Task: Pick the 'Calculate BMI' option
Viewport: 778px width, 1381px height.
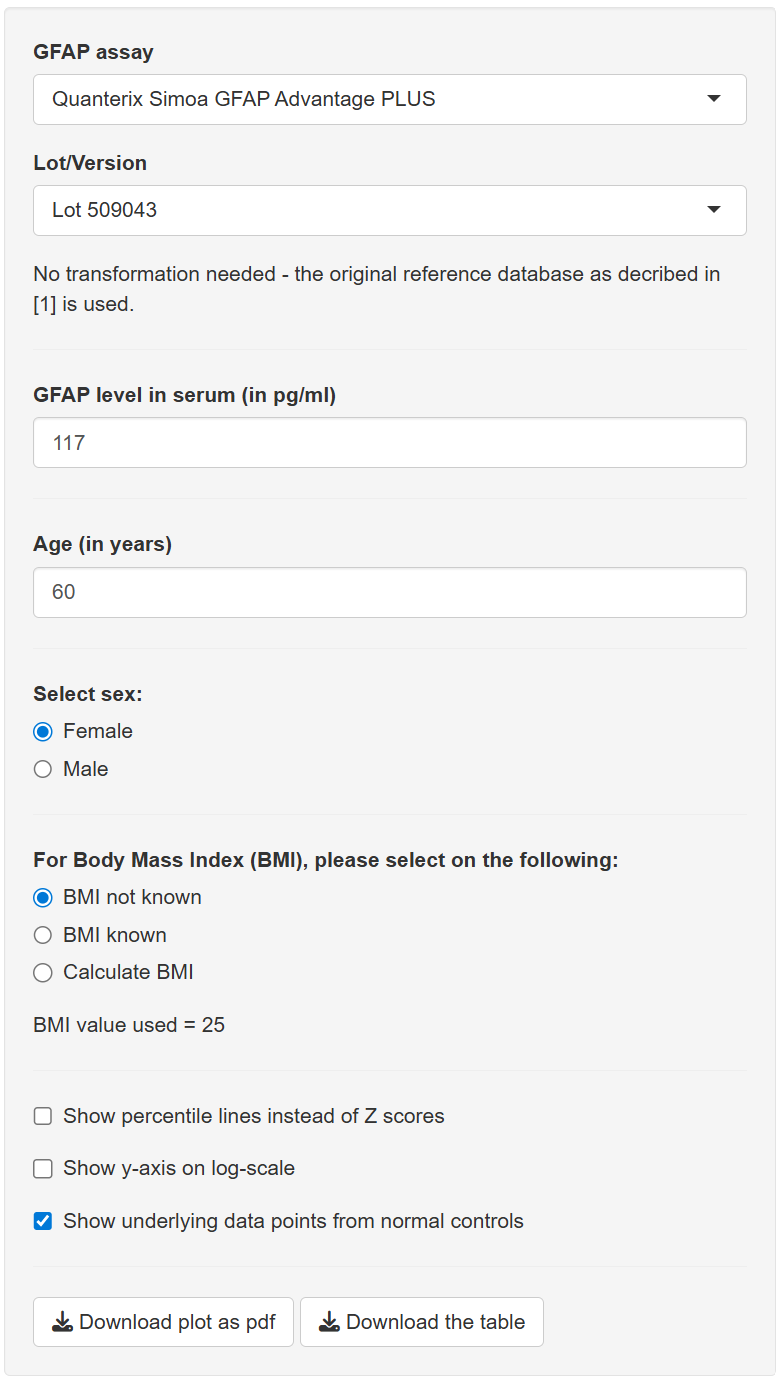Action: tap(43, 973)
